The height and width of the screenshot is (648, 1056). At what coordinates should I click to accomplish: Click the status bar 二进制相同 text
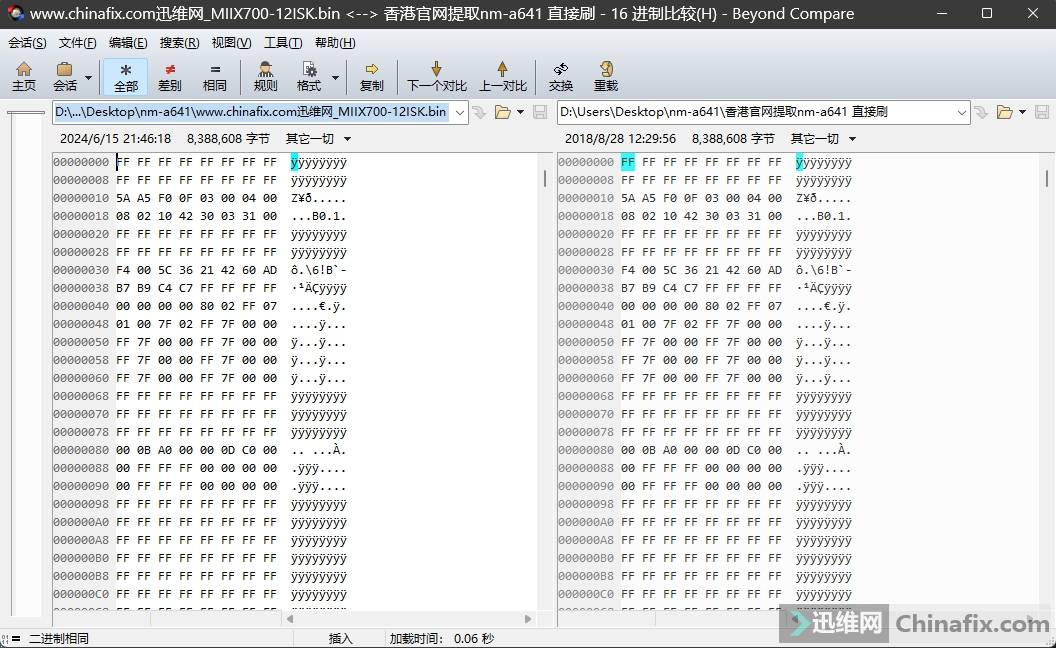click(59, 639)
